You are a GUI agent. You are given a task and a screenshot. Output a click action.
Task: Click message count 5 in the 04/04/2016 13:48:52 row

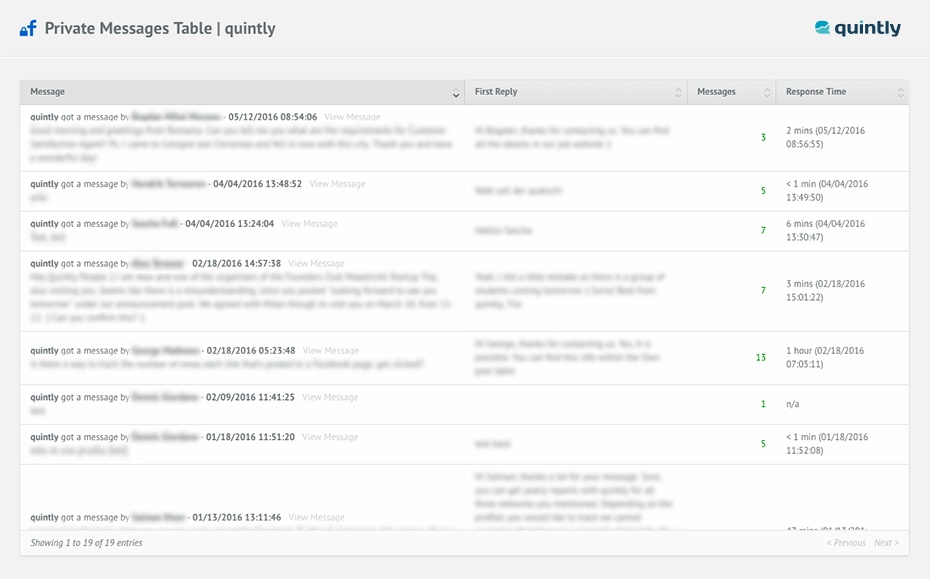763,190
